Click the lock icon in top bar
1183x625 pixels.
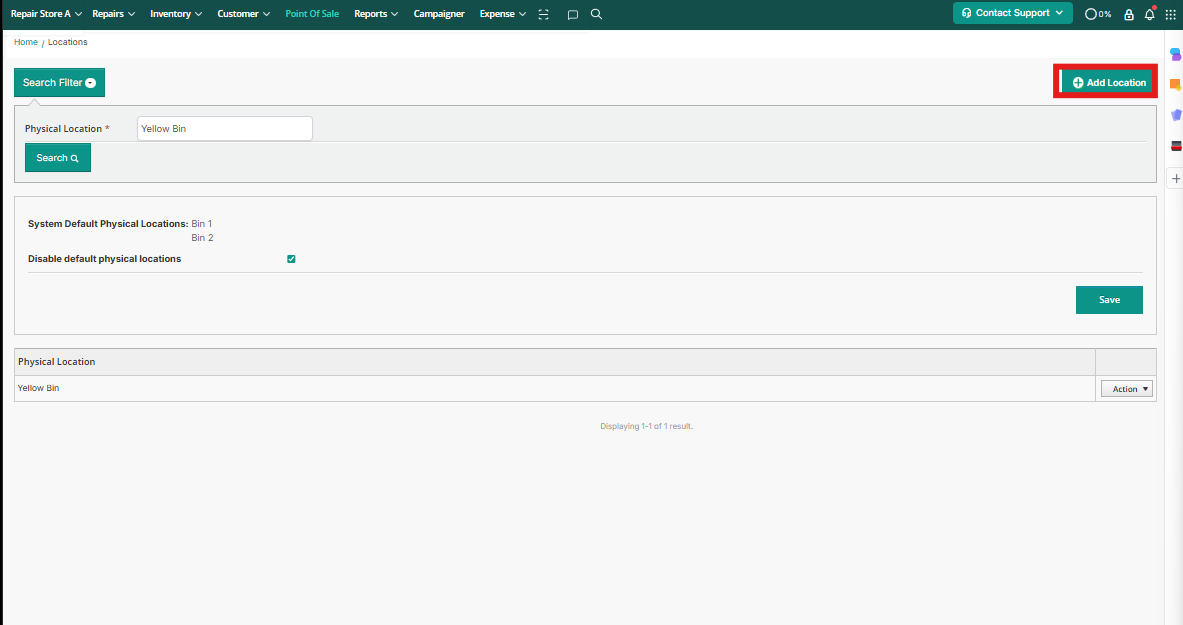tap(1129, 15)
